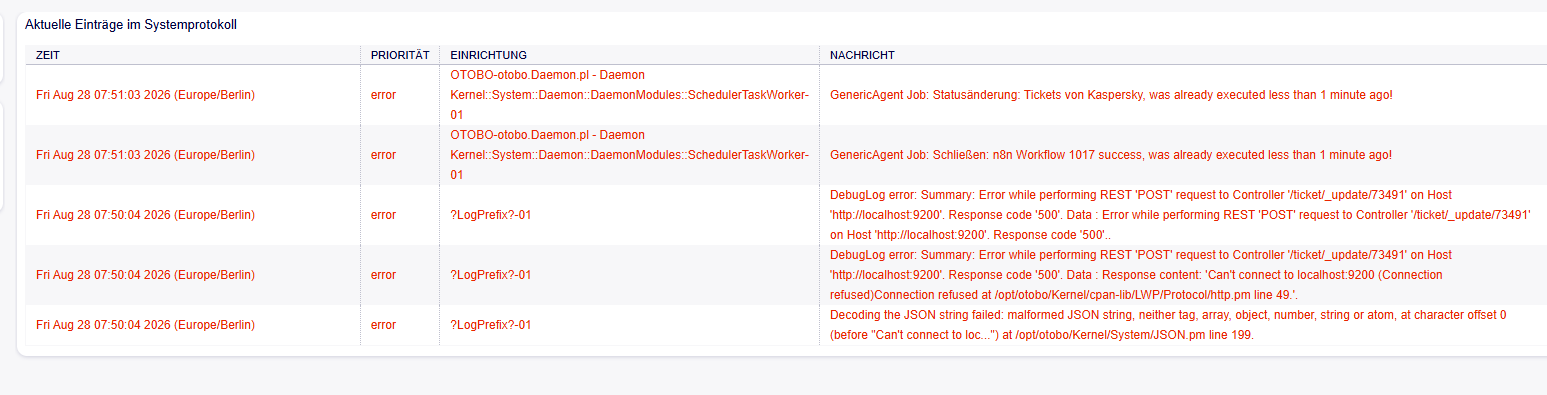Click the error priority of the n8n row
This screenshot has width=1547, height=395.
coord(383,155)
